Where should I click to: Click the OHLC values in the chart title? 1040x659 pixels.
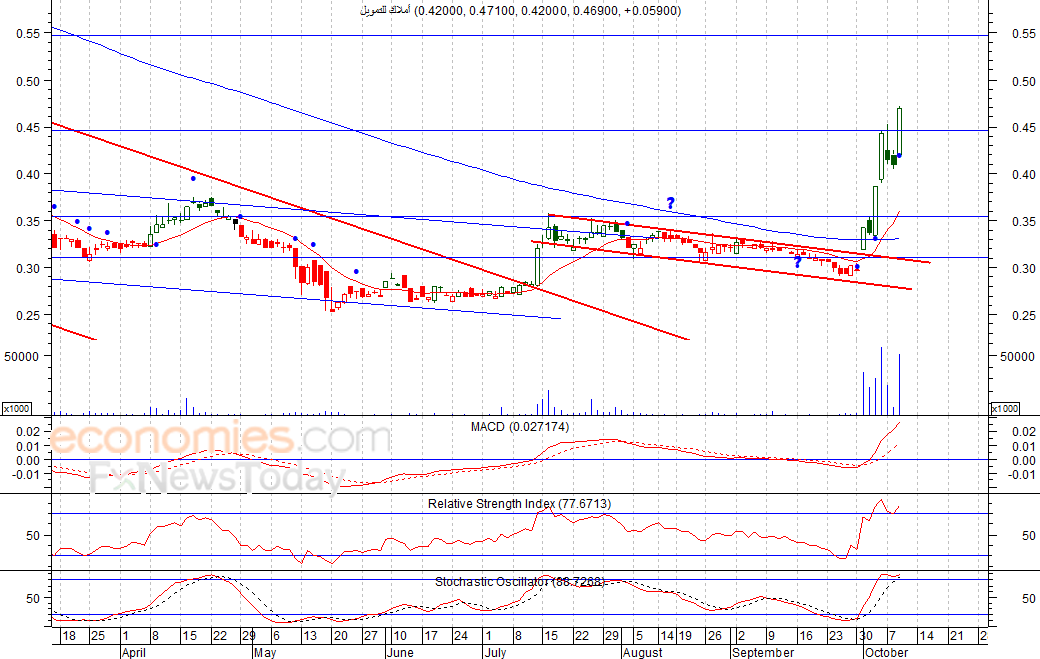pos(547,11)
